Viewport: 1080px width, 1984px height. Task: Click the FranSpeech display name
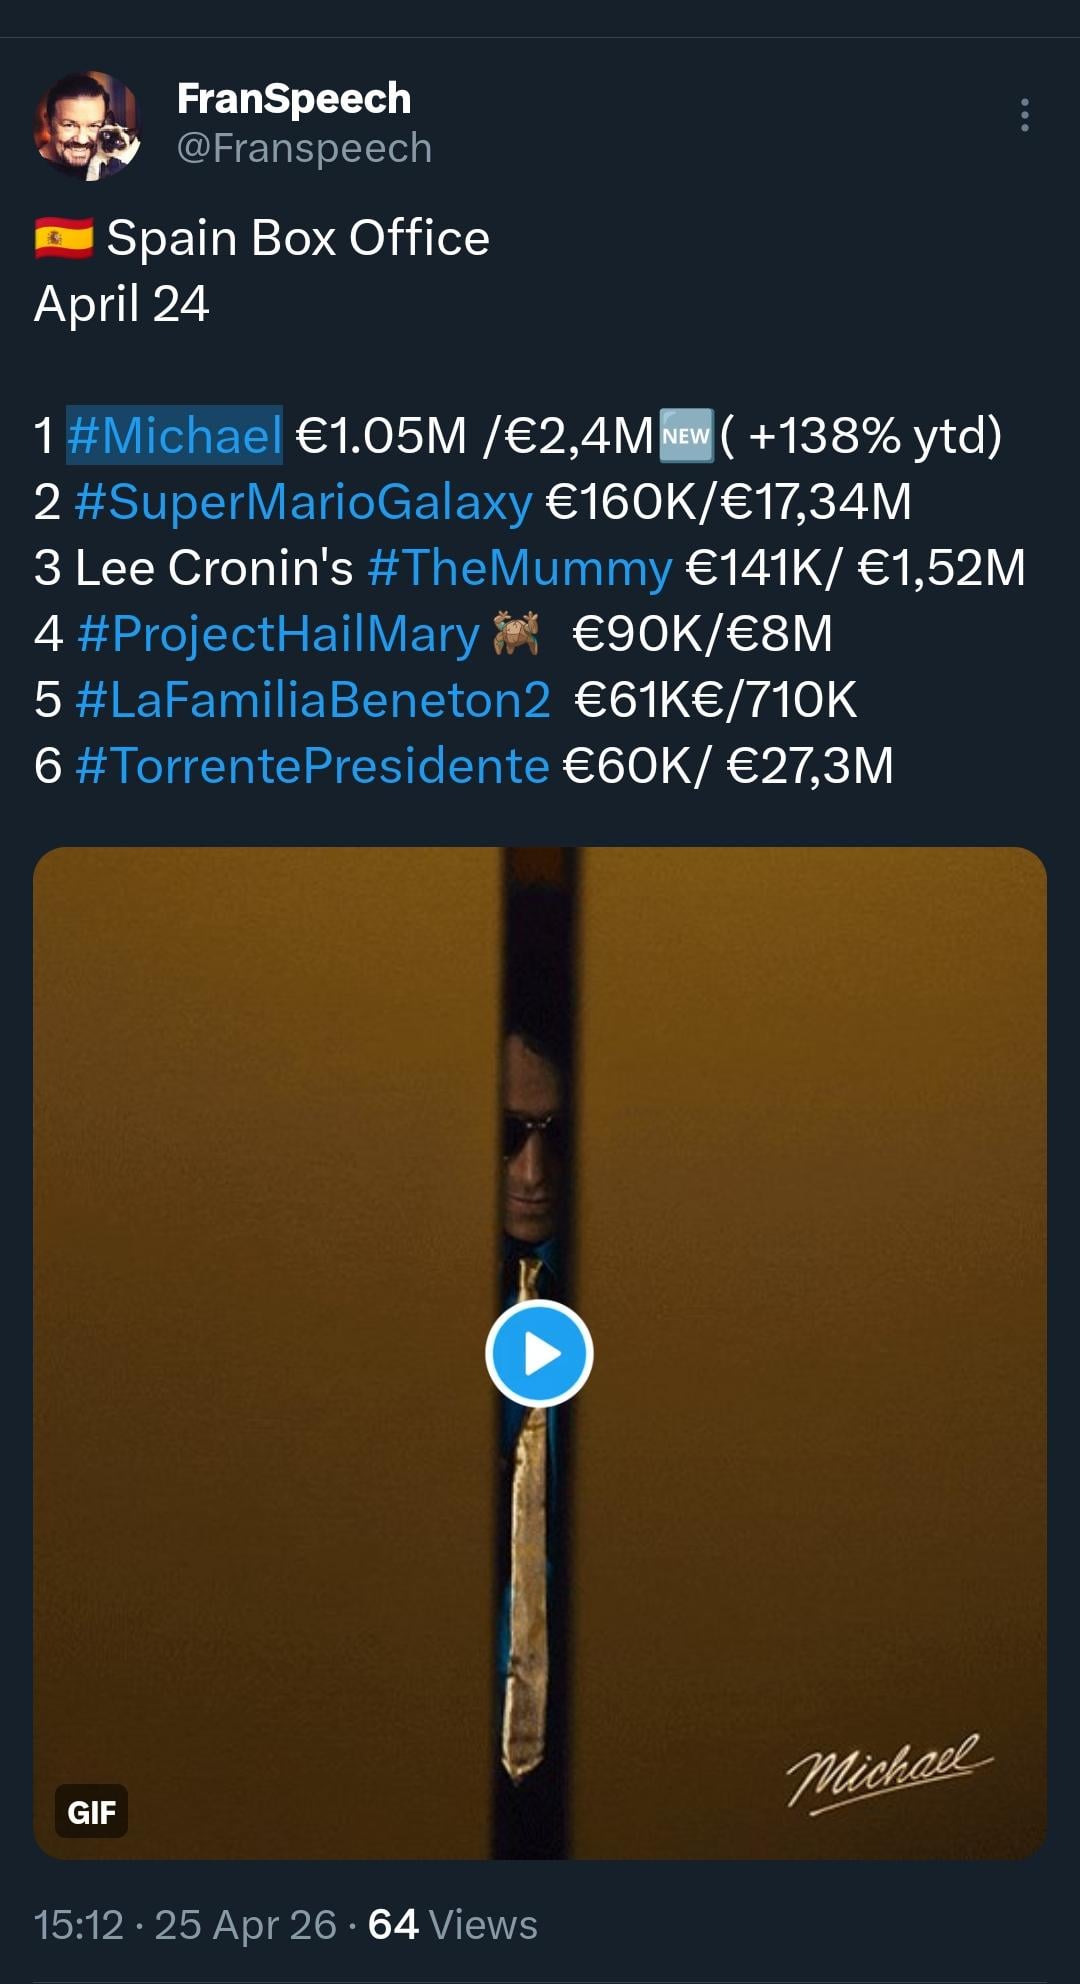coord(293,98)
